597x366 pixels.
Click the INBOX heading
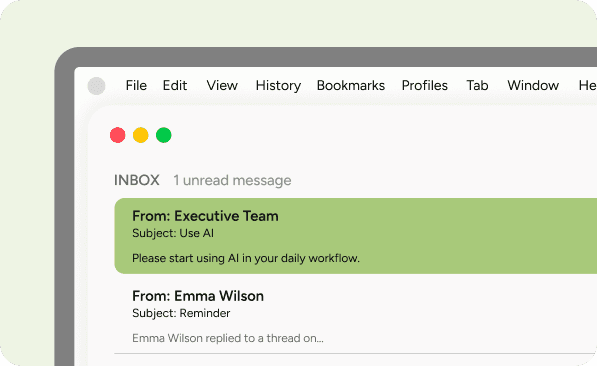coord(137,180)
